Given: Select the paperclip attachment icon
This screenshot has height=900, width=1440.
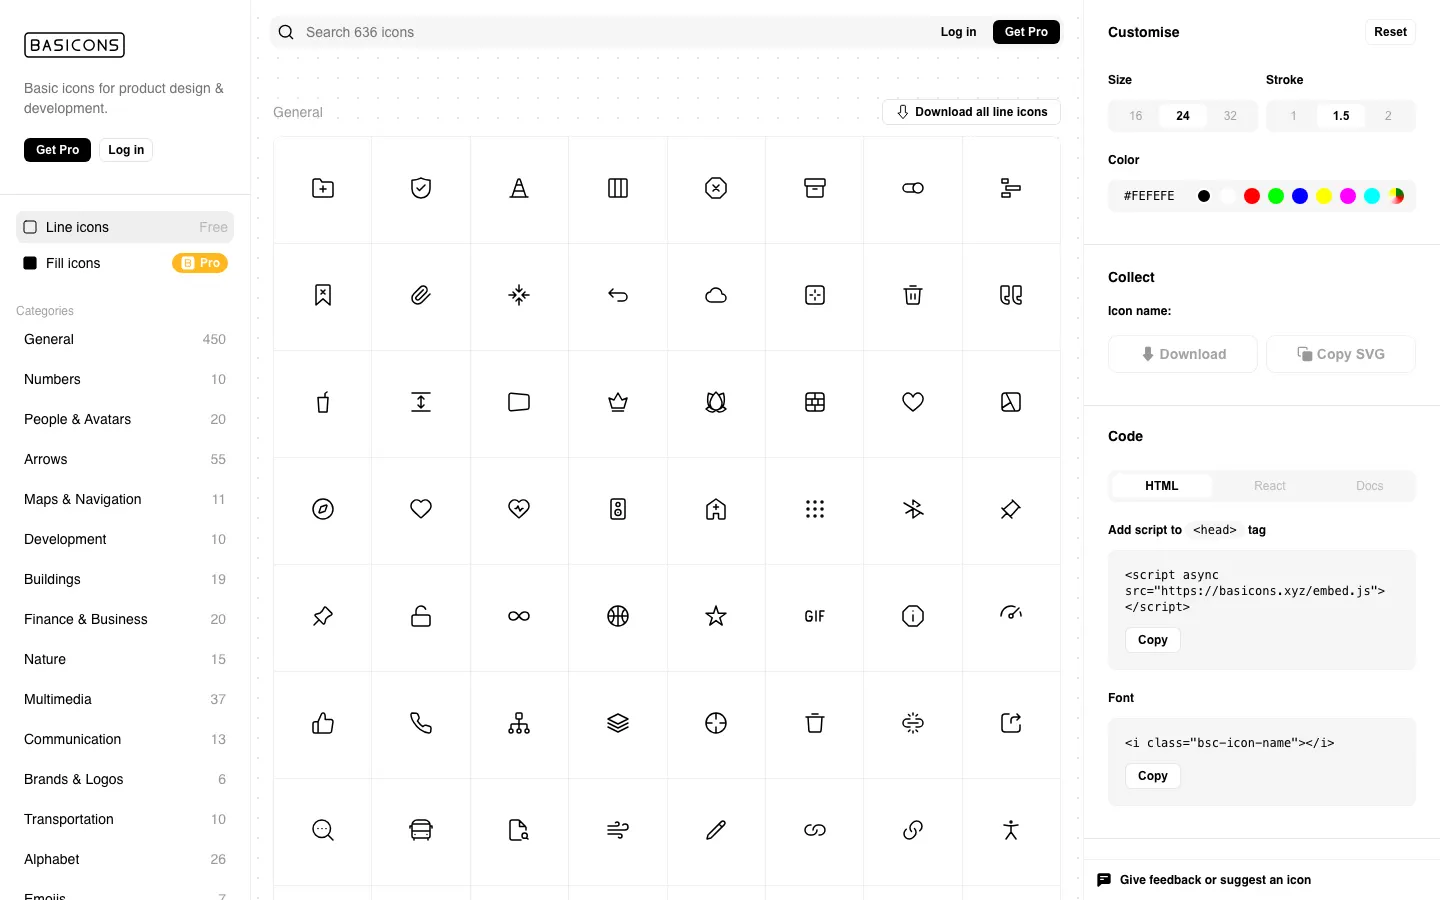Looking at the screenshot, I should 421,295.
